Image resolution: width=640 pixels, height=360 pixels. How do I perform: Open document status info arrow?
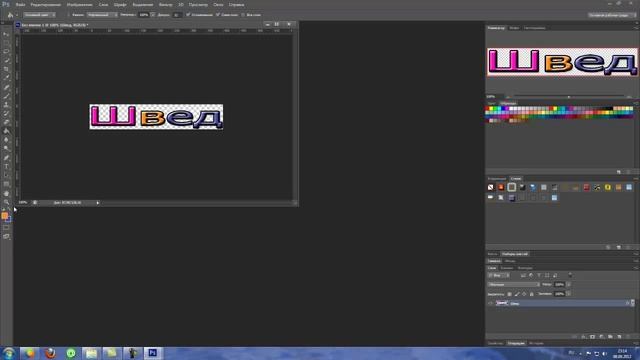click(98, 203)
